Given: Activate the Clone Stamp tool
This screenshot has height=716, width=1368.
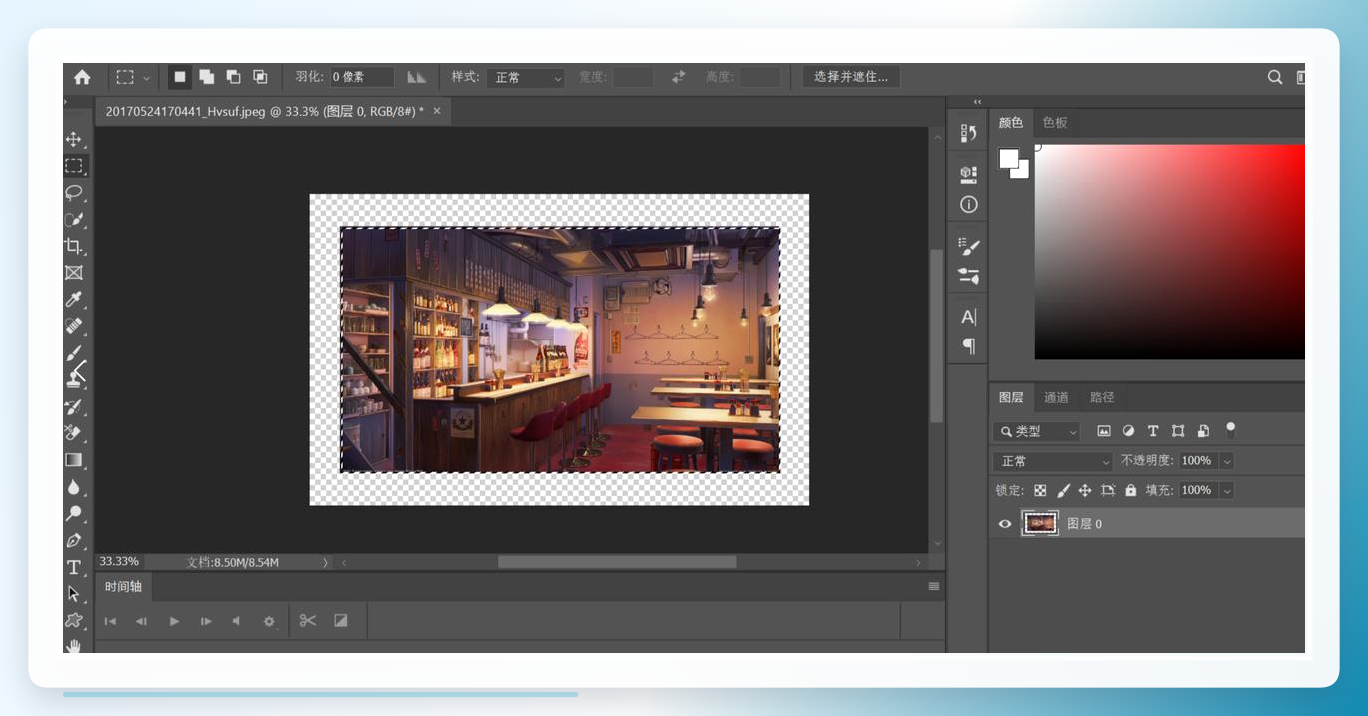Looking at the screenshot, I should pyautogui.click(x=74, y=378).
